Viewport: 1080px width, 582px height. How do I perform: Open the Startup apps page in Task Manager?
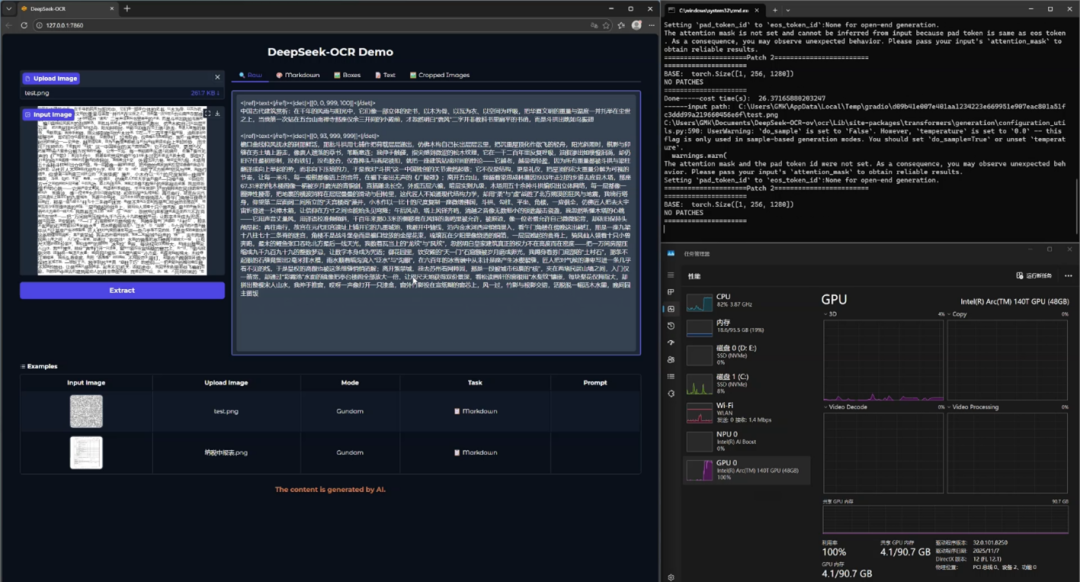tap(671, 342)
